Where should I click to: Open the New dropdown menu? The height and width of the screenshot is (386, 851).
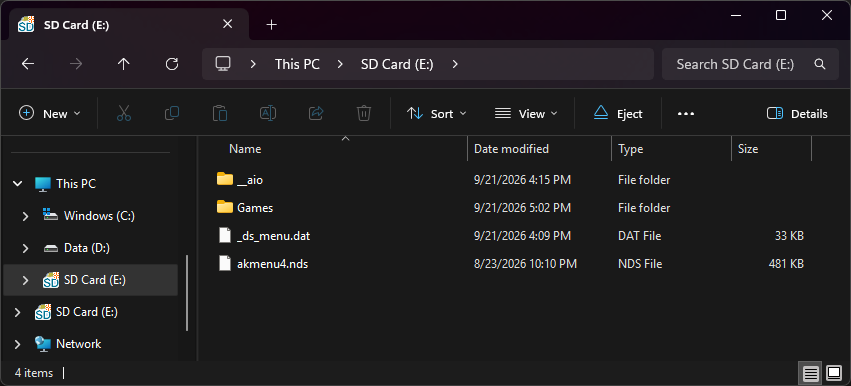click(50, 113)
